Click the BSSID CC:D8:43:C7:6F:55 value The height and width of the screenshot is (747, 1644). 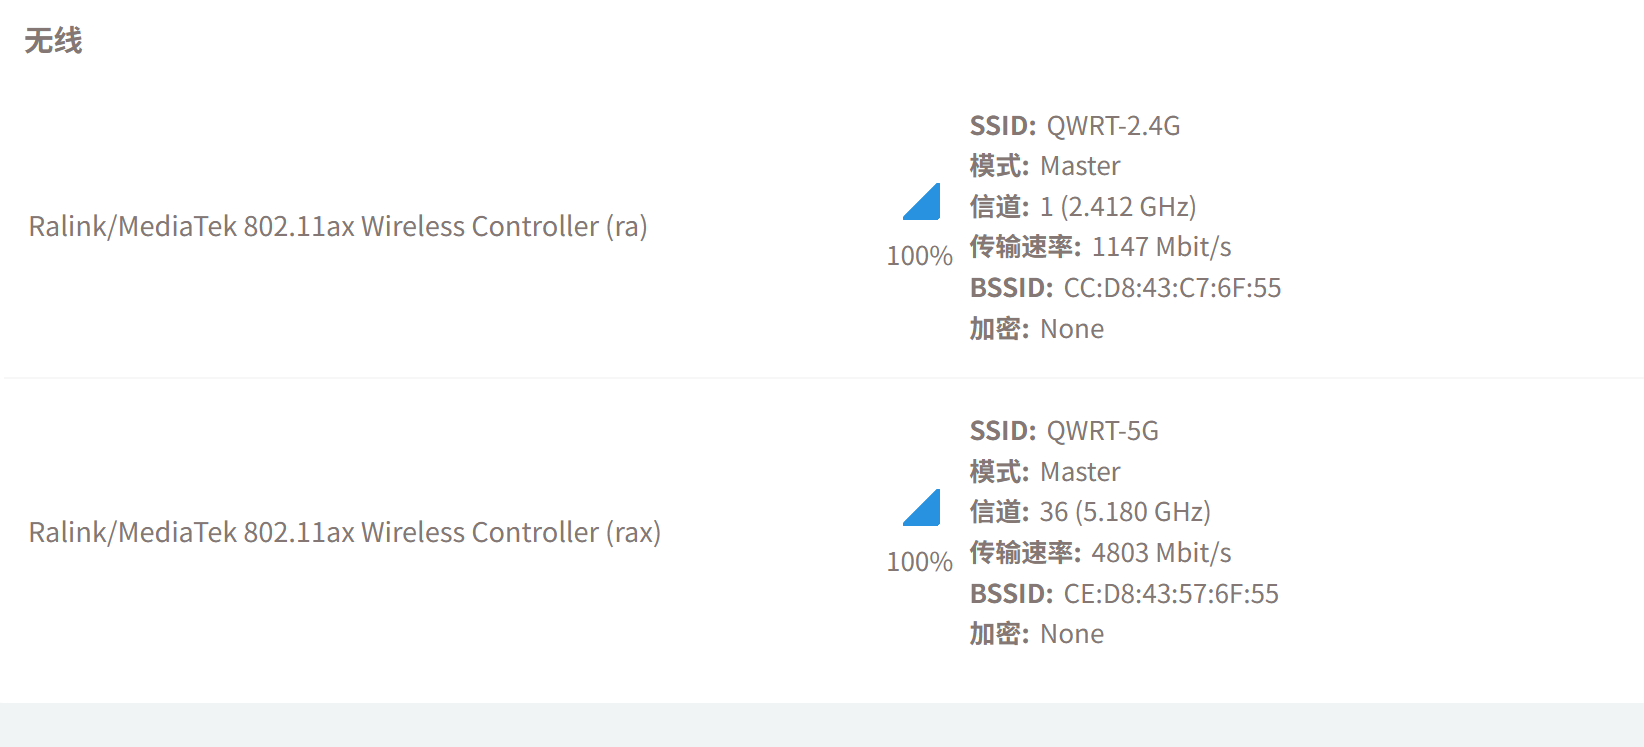point(1172,288)
